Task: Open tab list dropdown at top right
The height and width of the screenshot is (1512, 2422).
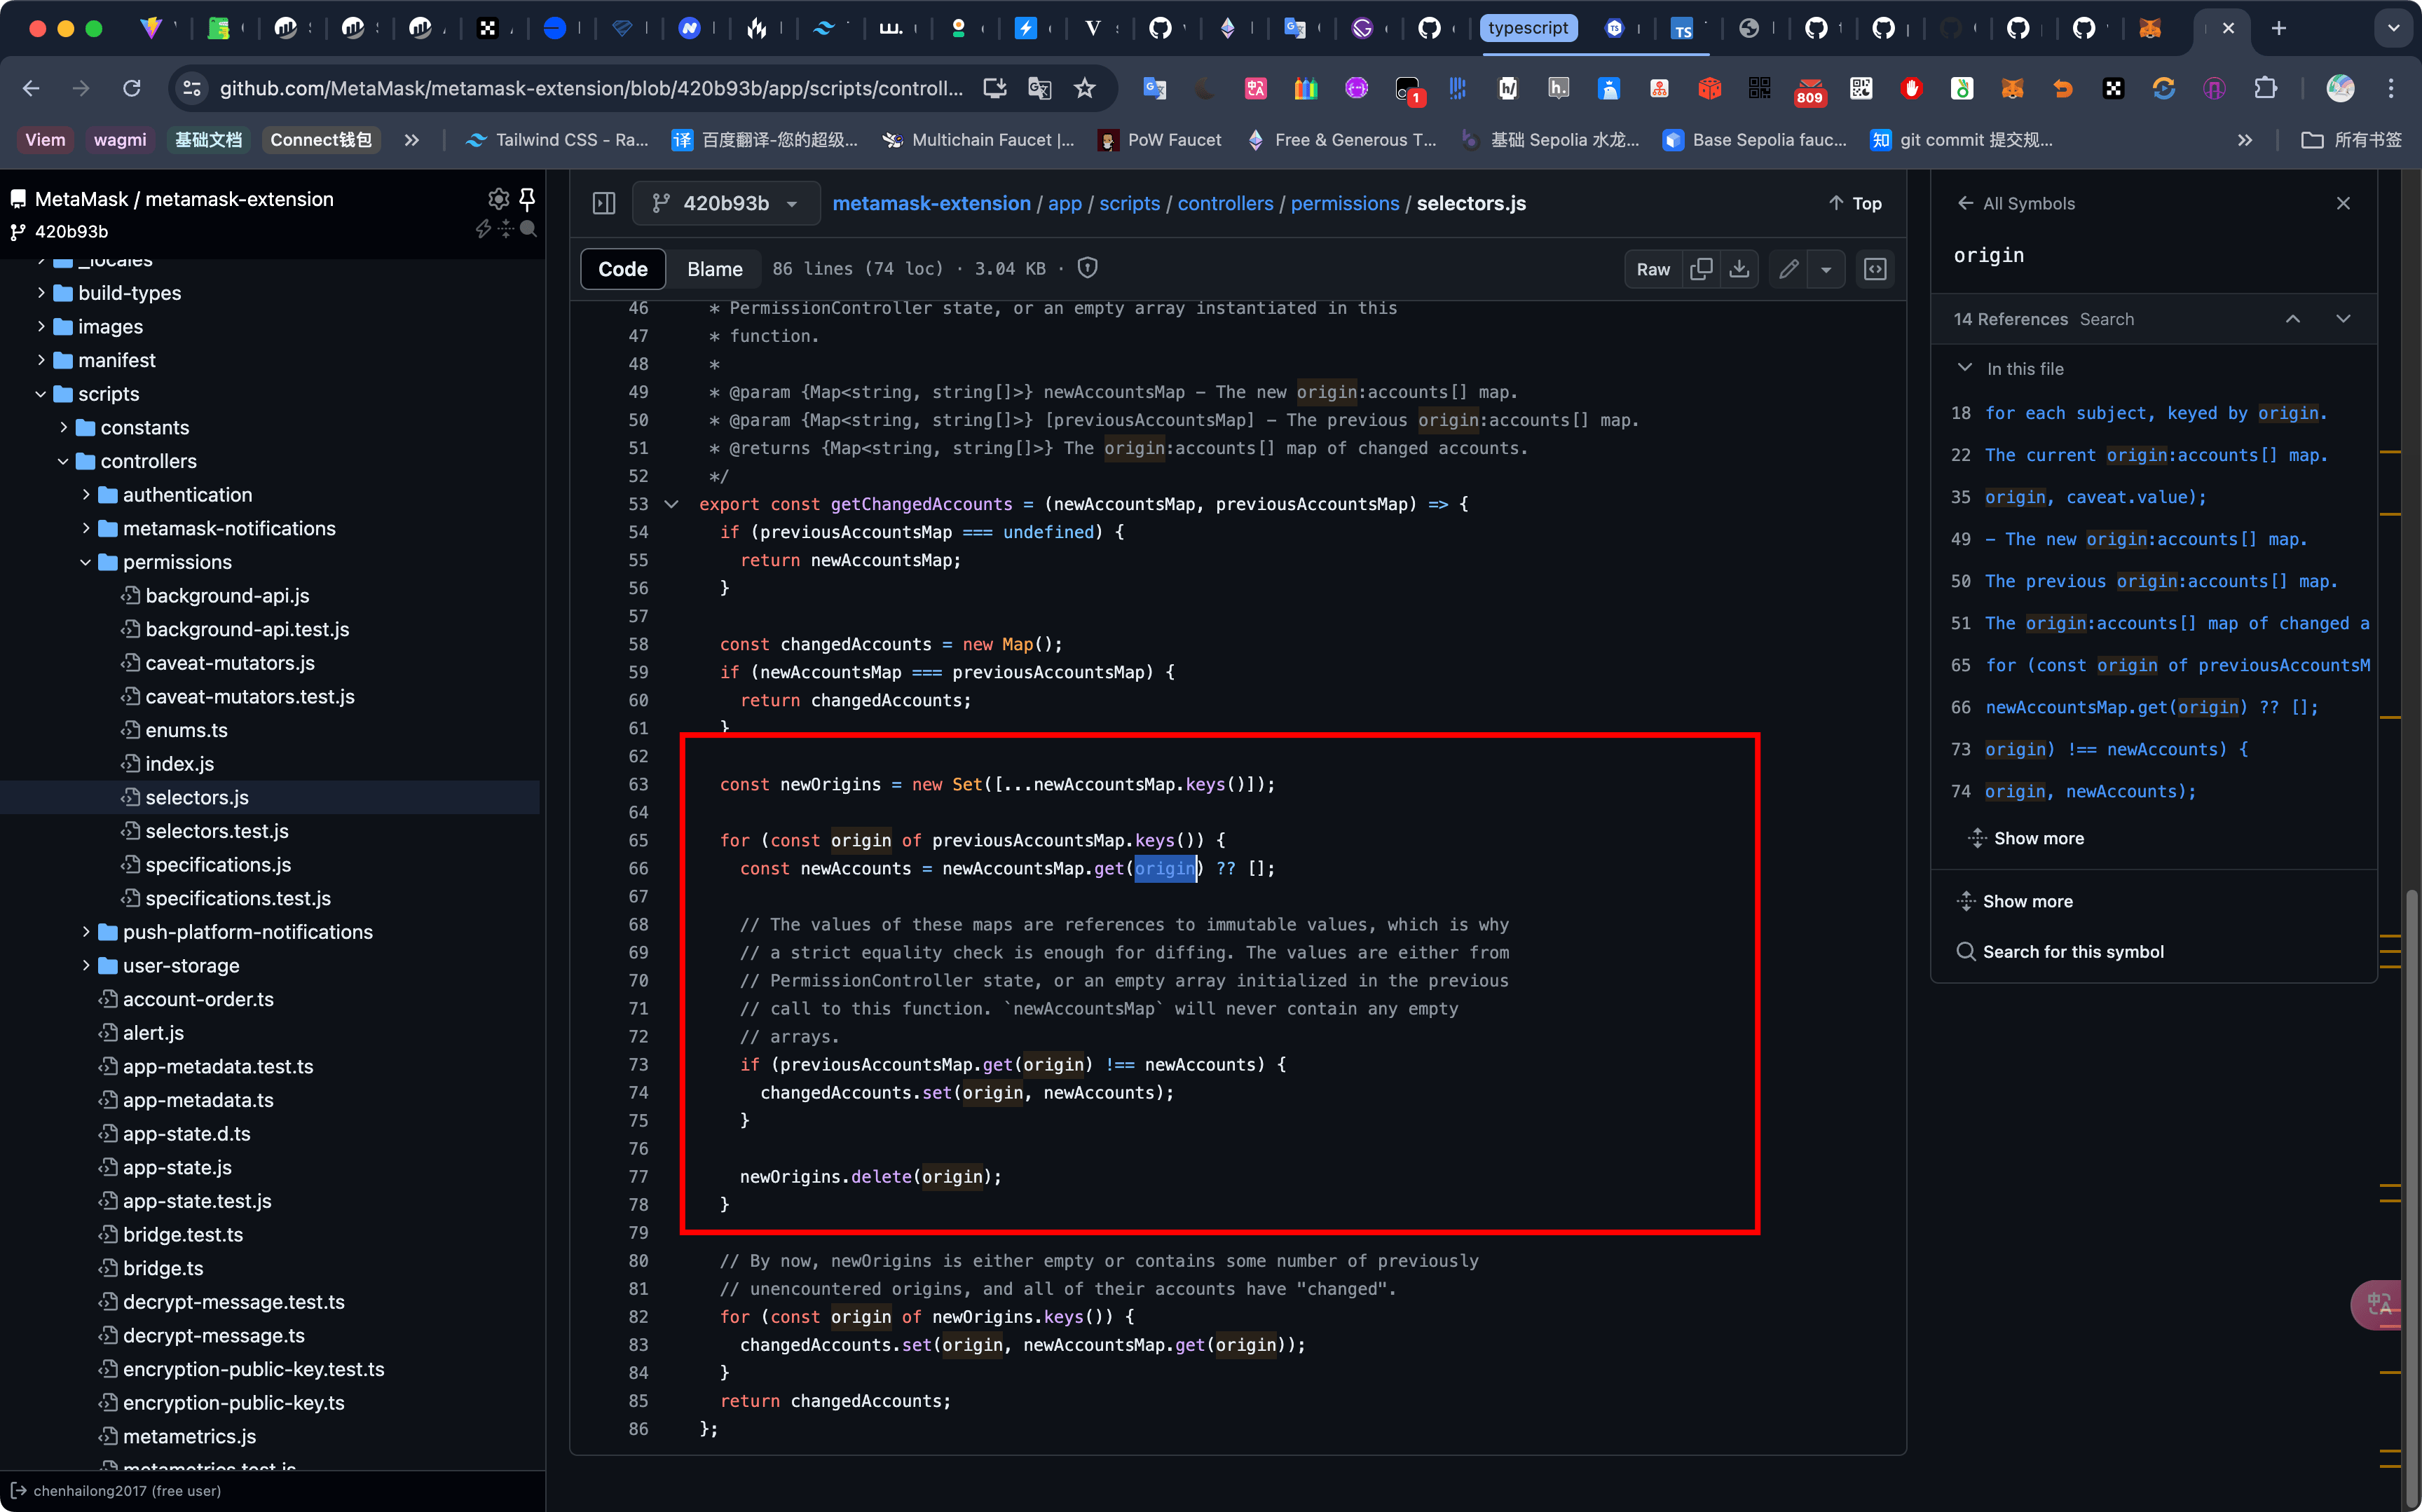Action: click(2393, 28)
